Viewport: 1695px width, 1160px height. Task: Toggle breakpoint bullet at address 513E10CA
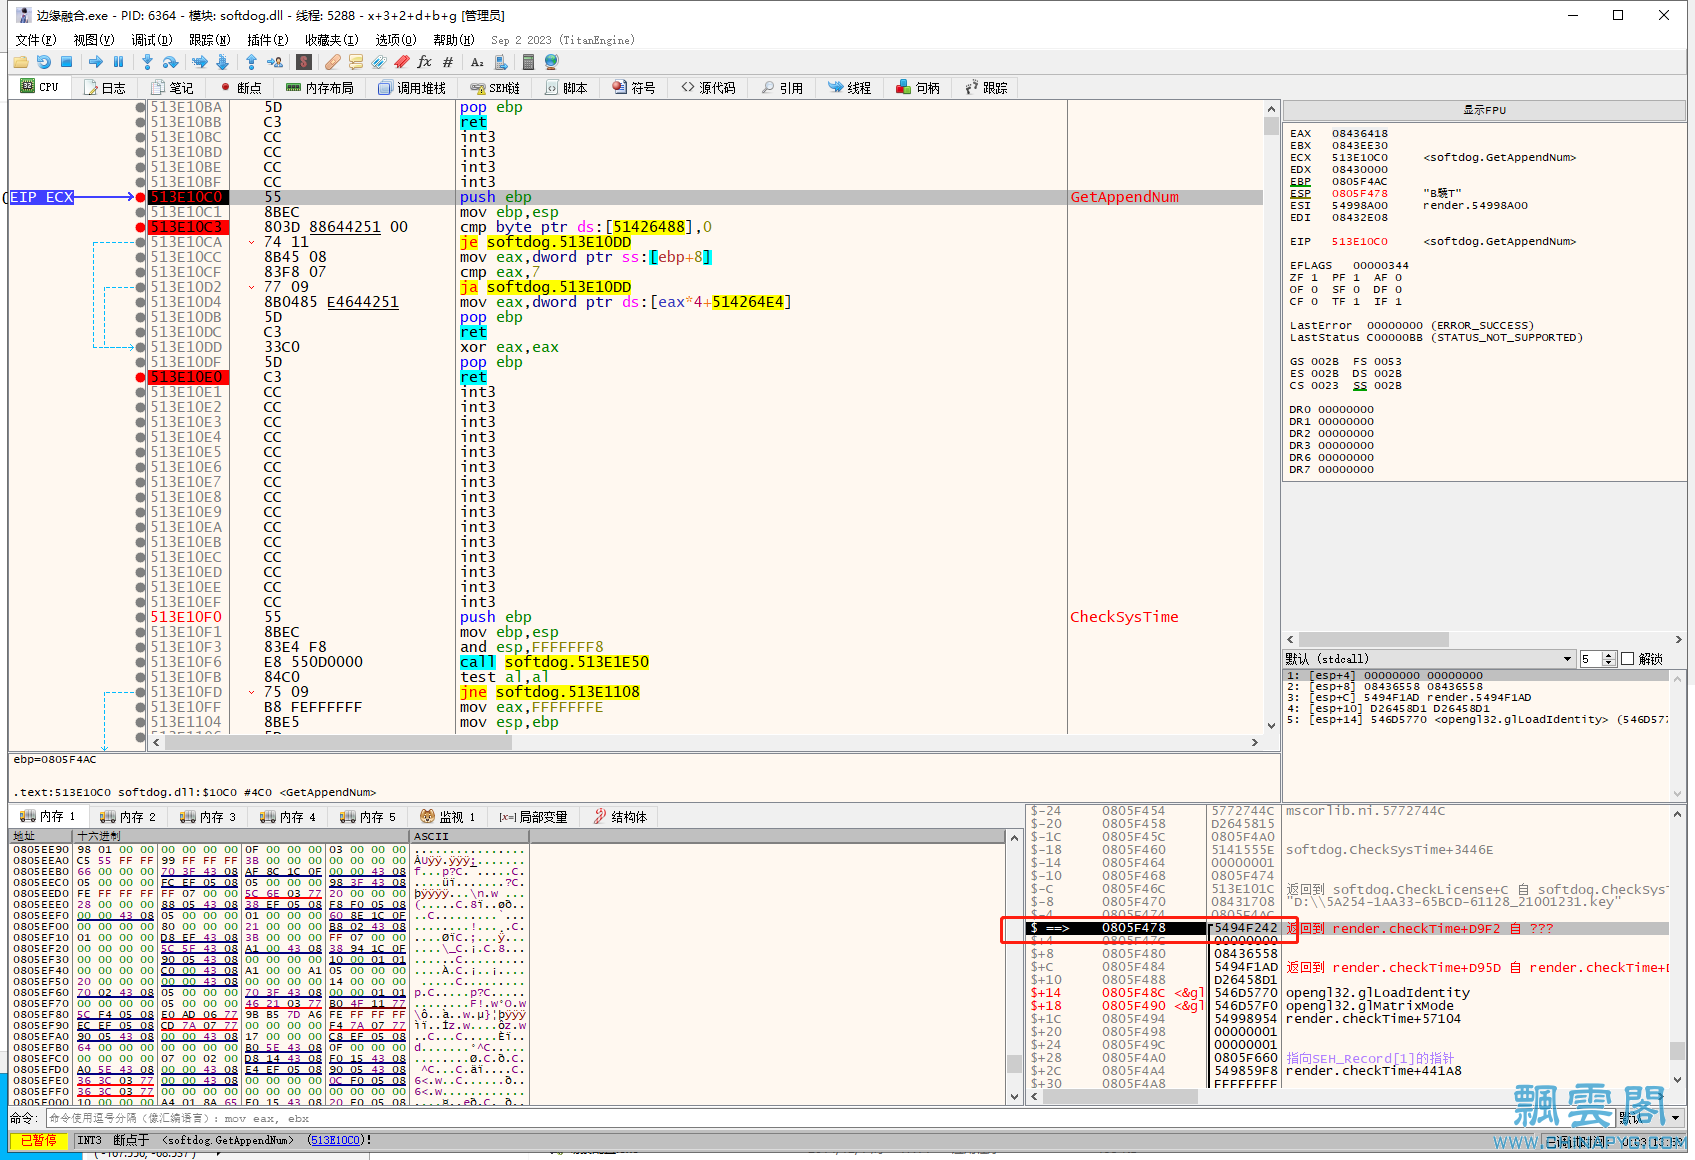click(x=140, y=242)
